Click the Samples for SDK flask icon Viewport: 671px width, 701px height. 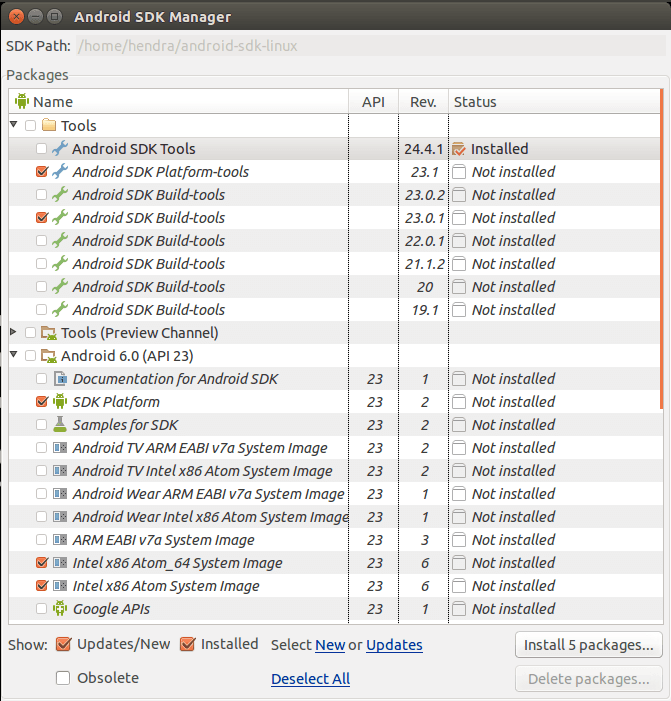pyautogui.click(x=60, y=424)
